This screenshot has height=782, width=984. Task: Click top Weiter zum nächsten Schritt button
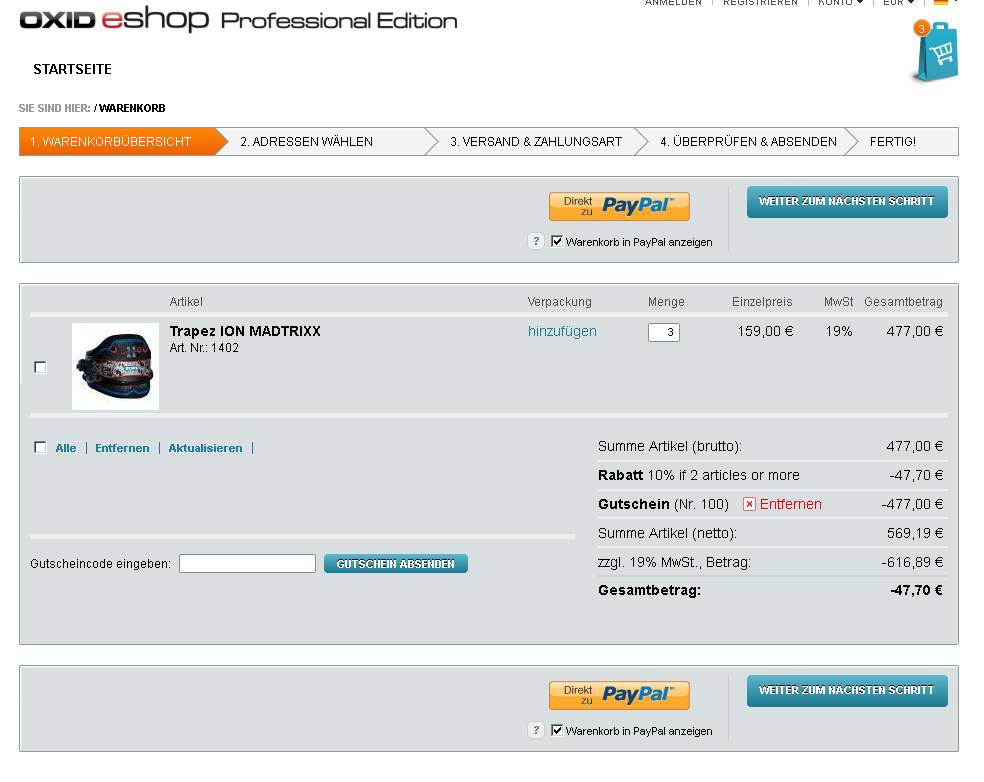846,202
